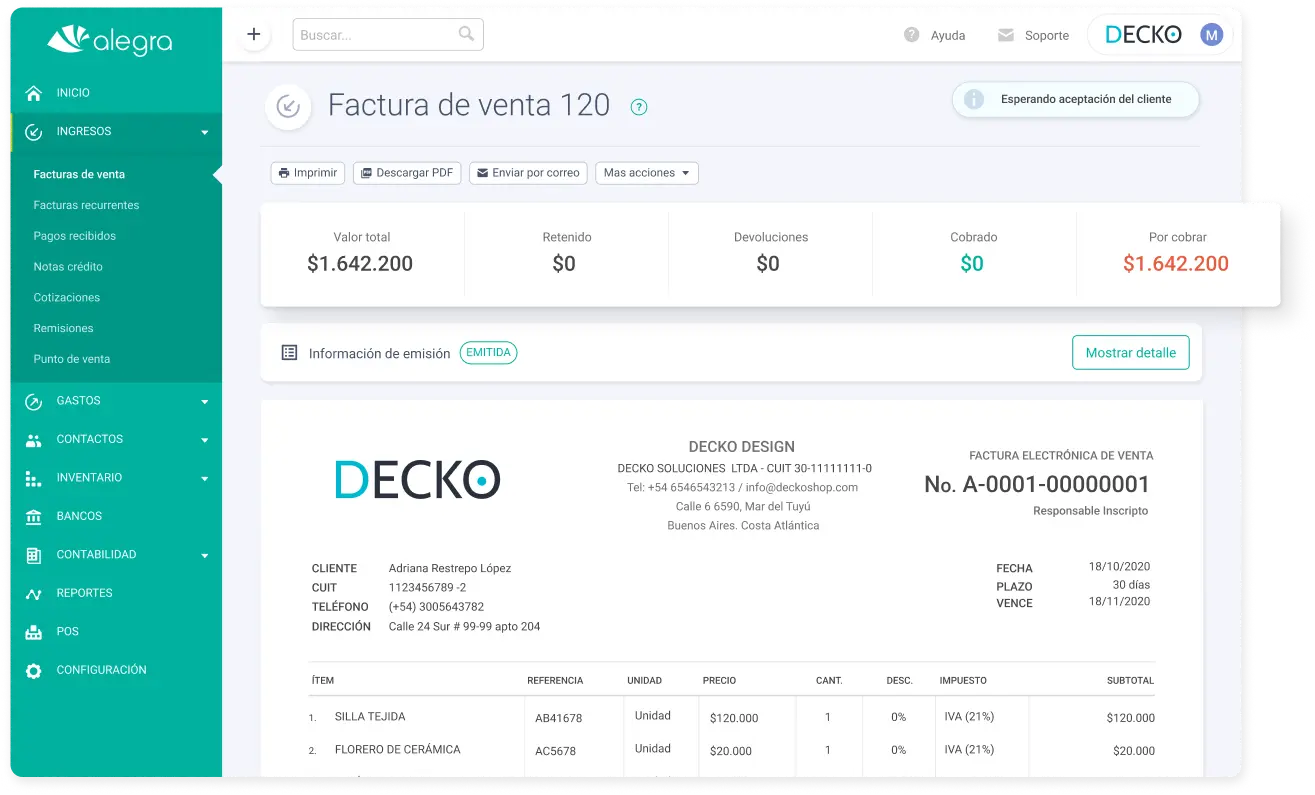Open Notas crédito submenu item
Screen dimensions: 1315x795
(x=68, y=267)
